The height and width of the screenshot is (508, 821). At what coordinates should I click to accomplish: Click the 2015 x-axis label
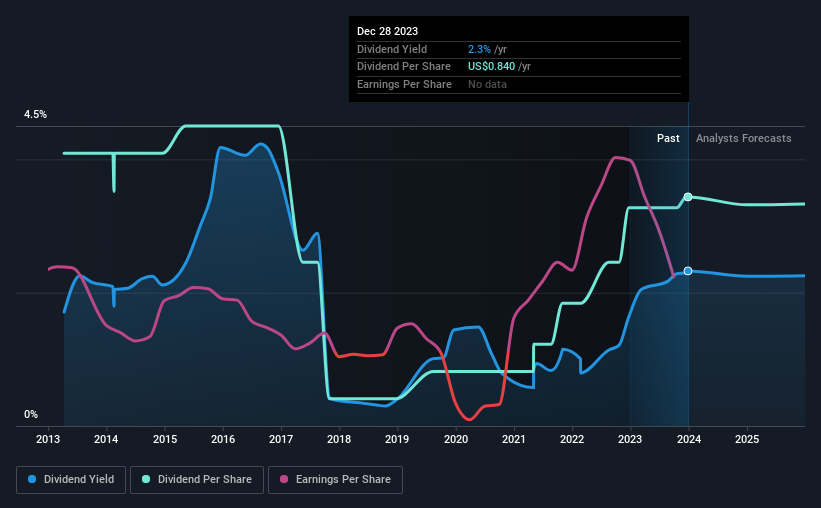click(x=165, y=439)
